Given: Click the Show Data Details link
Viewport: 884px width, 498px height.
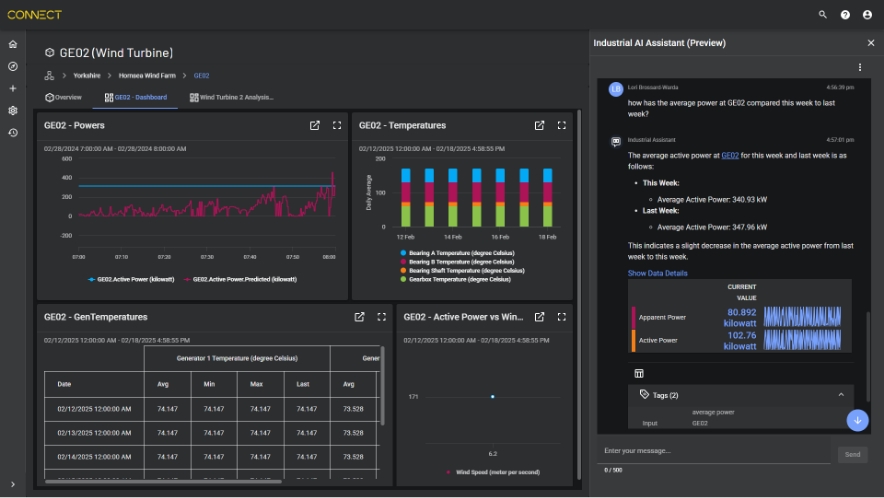Looking at the screenshot, I should click(x=657, y=273).
